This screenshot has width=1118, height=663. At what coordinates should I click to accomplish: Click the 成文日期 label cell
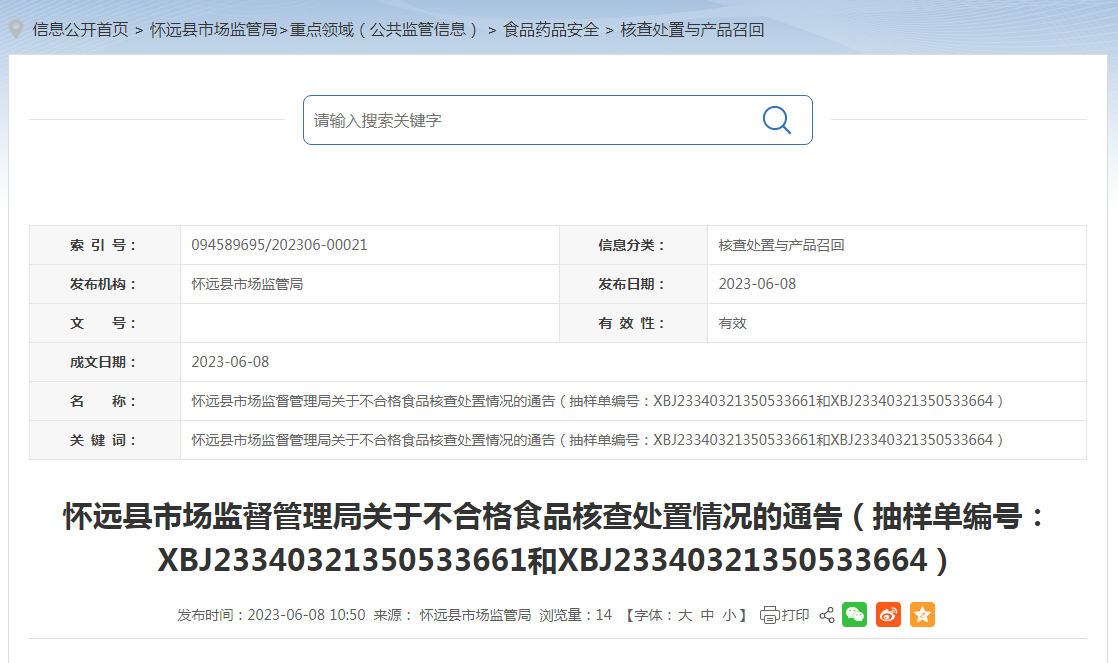(x=105, y=362)
